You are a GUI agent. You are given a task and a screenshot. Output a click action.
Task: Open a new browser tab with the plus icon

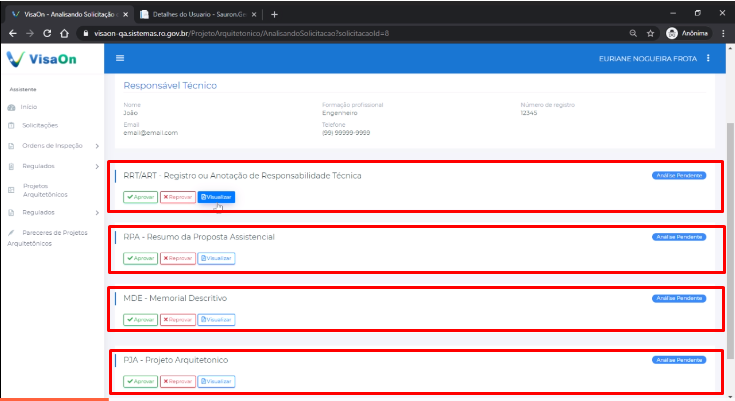tap(274, 15)
